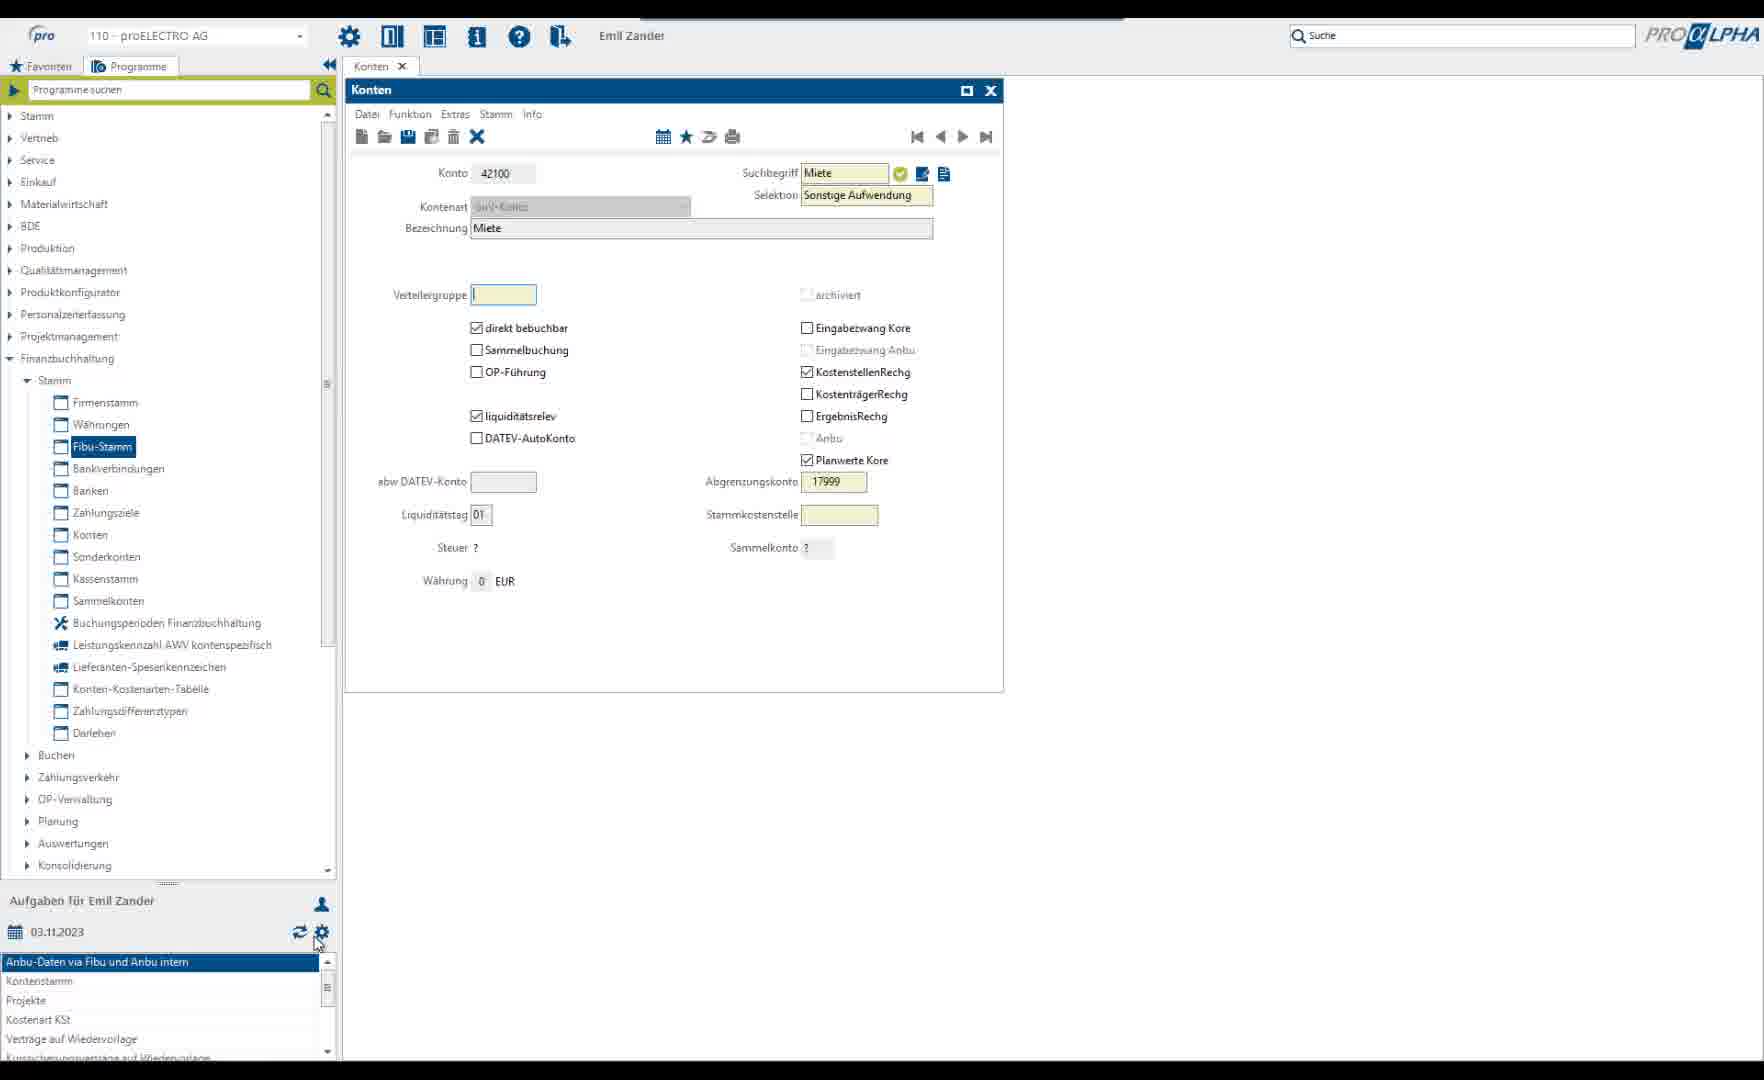Click the document icon beside Suchbegriff
Viewport: 1764px width, 1080px height.
[944, 174]
